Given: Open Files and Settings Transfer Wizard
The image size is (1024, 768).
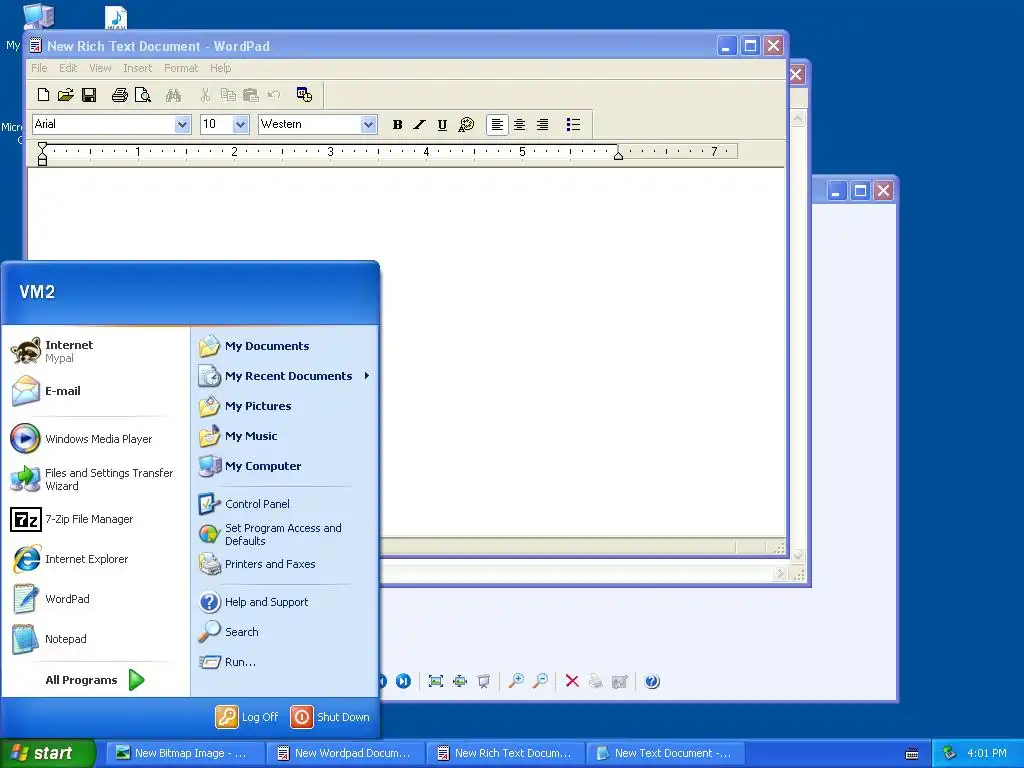Looking at the screenshot, I should coord(96,479).
